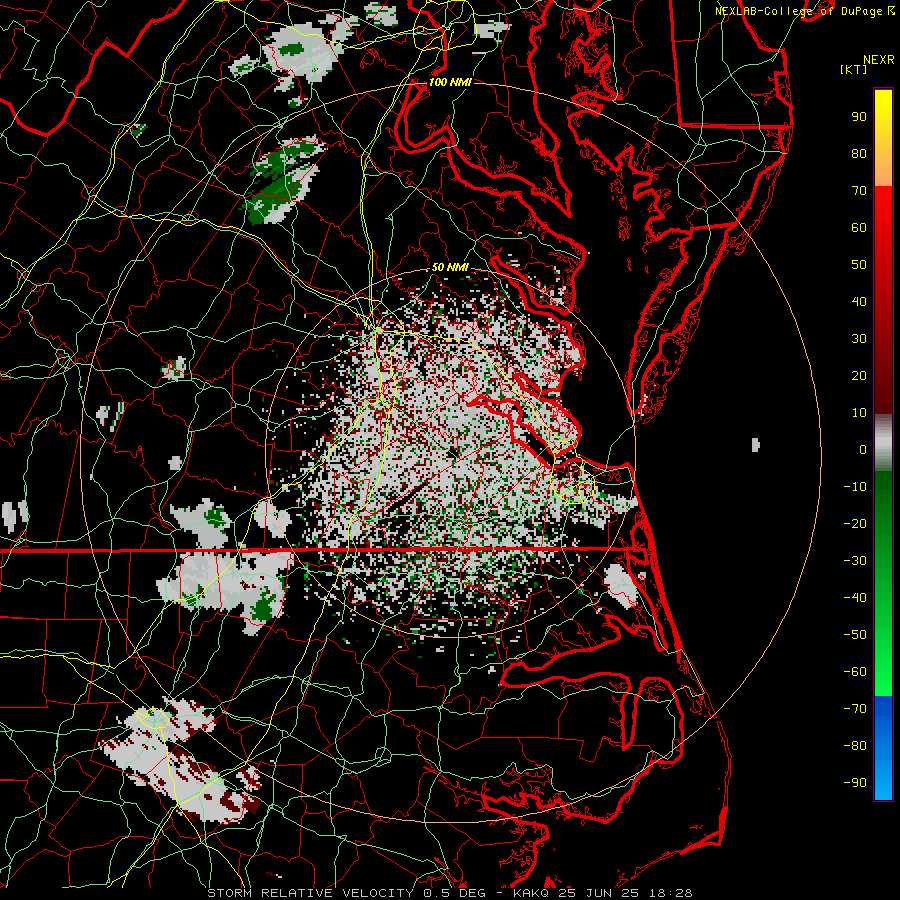Image resolution: width=900 pixels, height=900 pixels.
Task: Click the 0.5 DEG elevation text
Action: (x=455, y=893)
